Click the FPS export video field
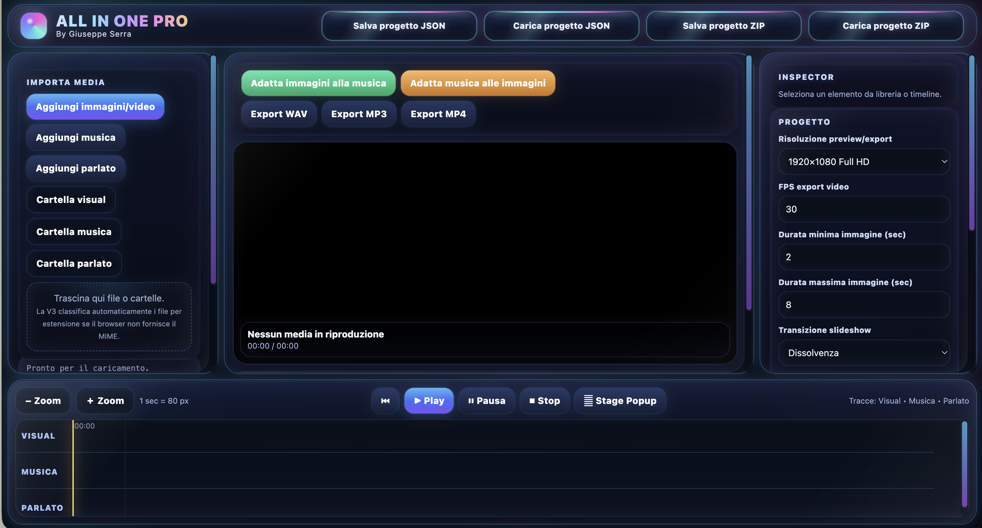This screenshot has width=982, height=528. [864, 209]
